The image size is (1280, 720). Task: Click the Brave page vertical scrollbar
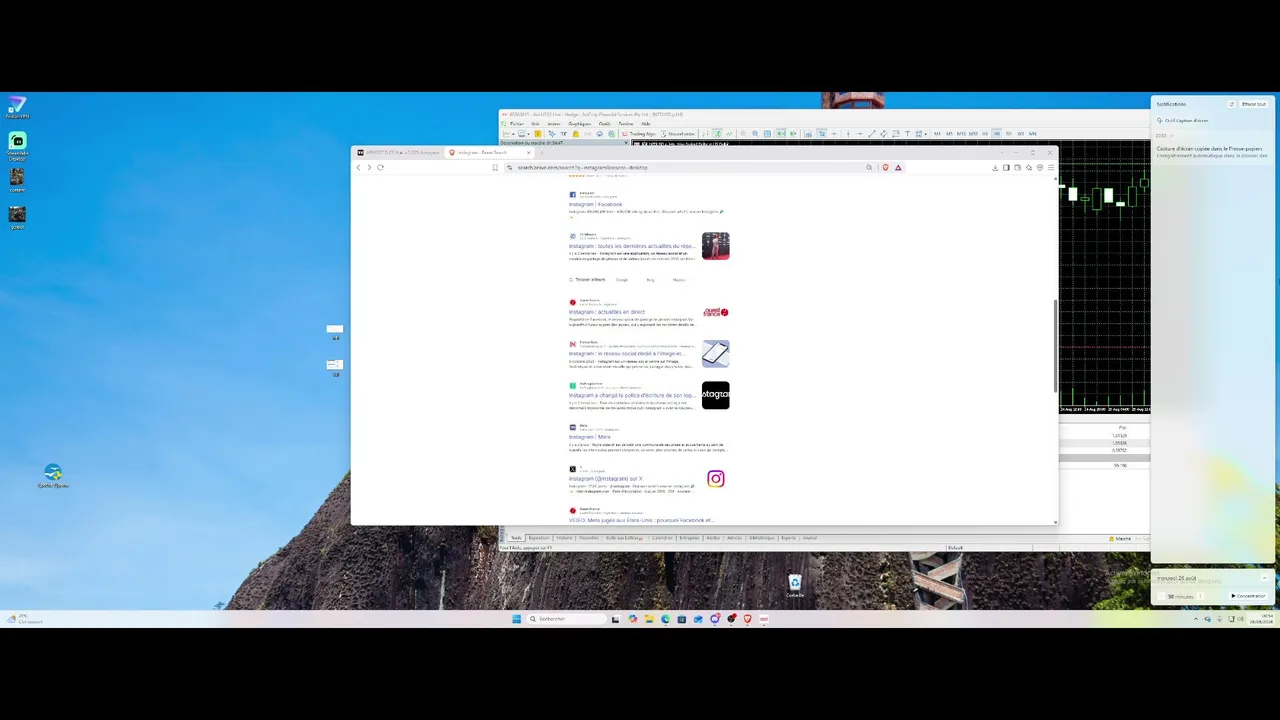[x=1055, y=345]
